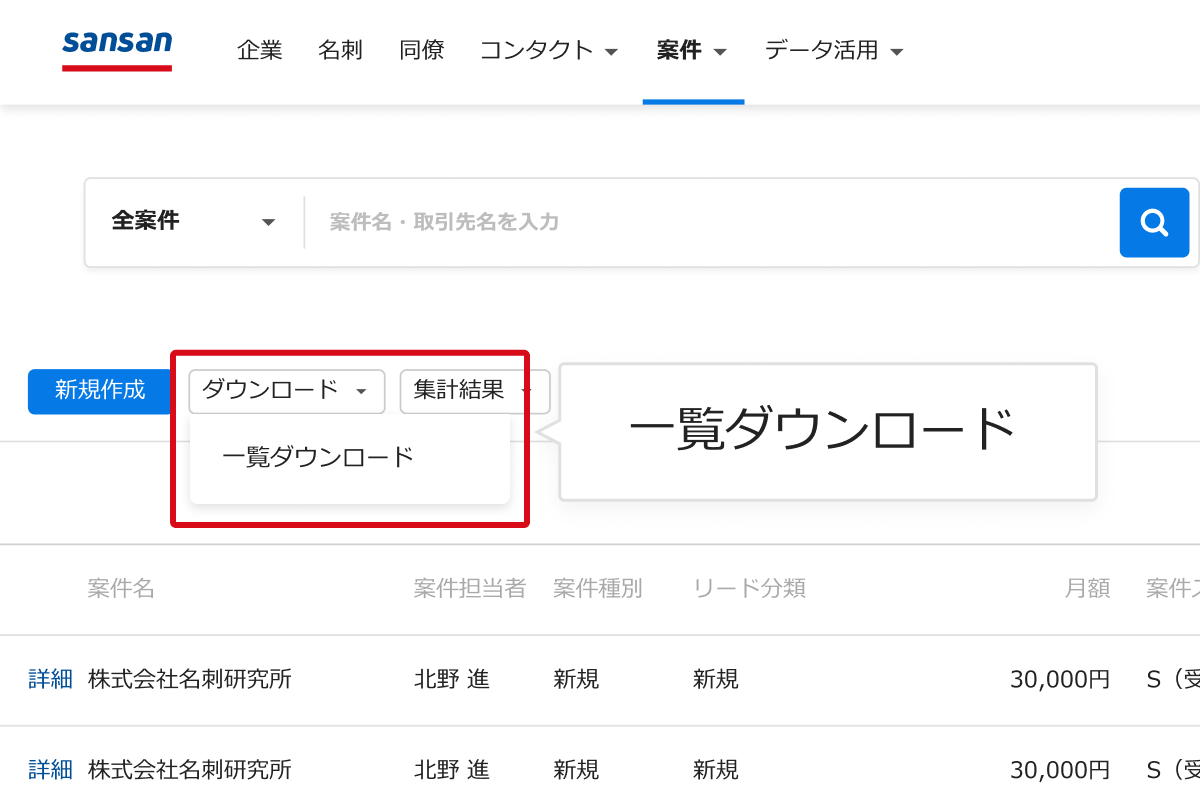Open the コンタクト navigation menu
Image resolution: width=1200 pixels, height=785 pixels.
548,50
